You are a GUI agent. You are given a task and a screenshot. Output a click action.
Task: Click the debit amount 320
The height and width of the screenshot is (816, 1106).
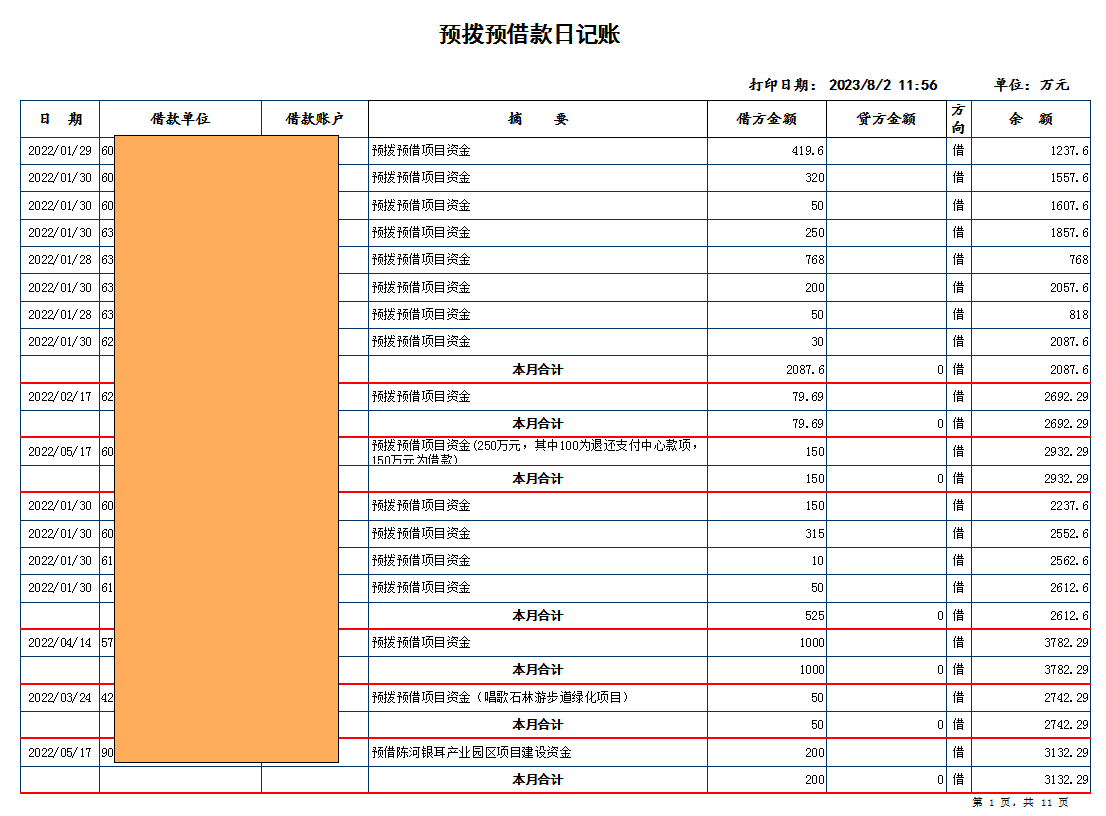click(815, 178)
